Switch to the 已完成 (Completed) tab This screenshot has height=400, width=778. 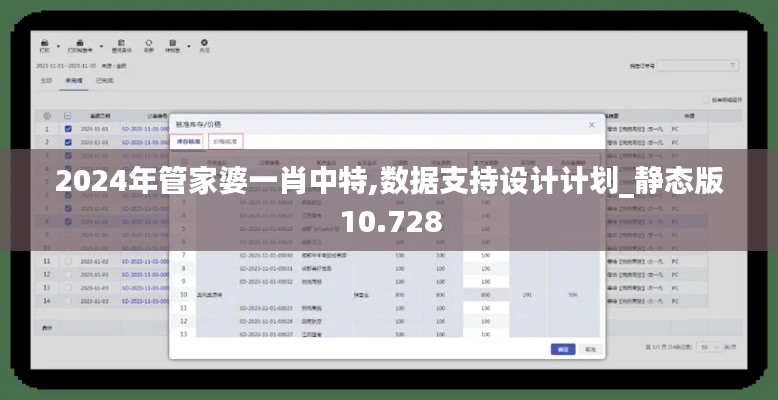pos(104,80)
